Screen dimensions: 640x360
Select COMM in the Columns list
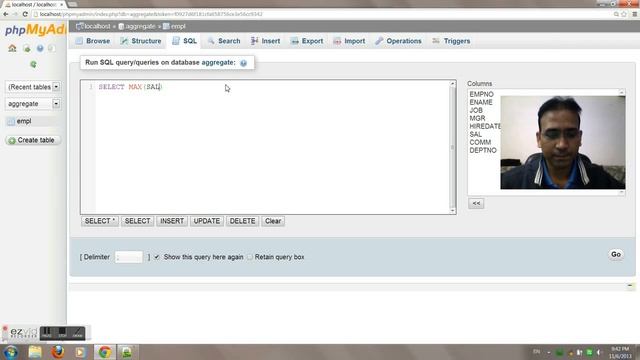point(480,142)
